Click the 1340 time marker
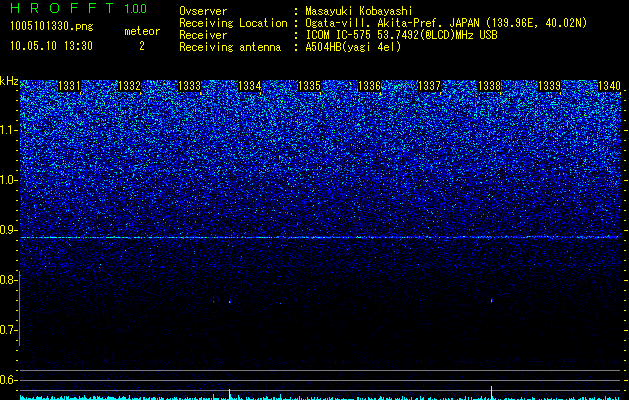 (609, 86)
